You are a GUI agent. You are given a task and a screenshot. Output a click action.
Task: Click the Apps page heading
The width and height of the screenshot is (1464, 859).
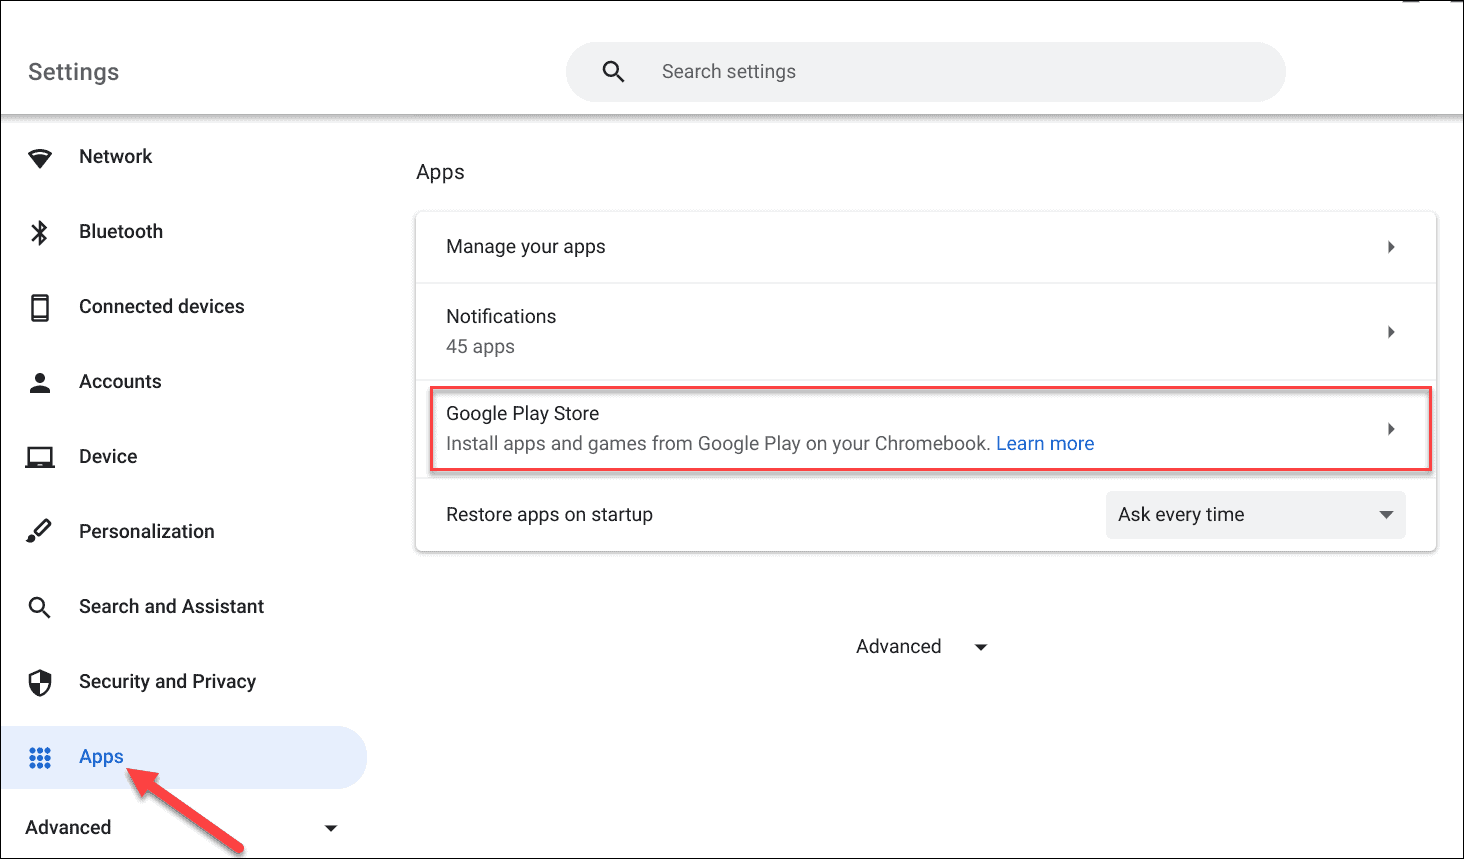click(x=440, y=172)
